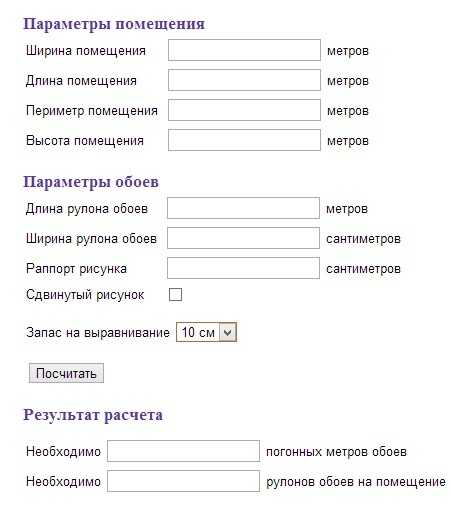452x505 pixels.
Task: Click the Параметры помещения heading
Action: pyautogui.click(x=114, y=24)
